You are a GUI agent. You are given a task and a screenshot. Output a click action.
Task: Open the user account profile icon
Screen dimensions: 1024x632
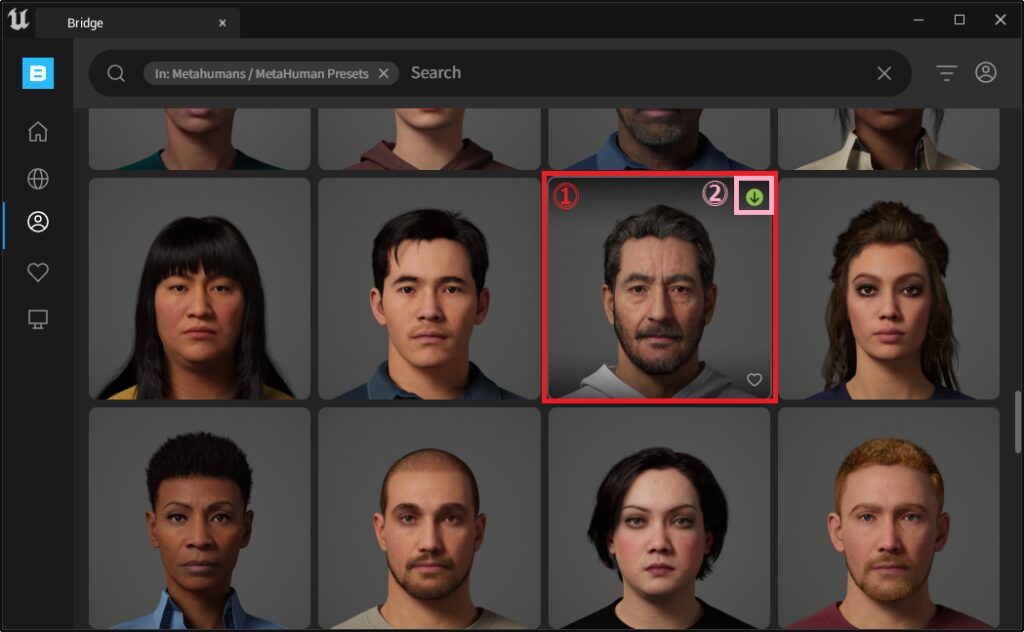click(985, 72)
